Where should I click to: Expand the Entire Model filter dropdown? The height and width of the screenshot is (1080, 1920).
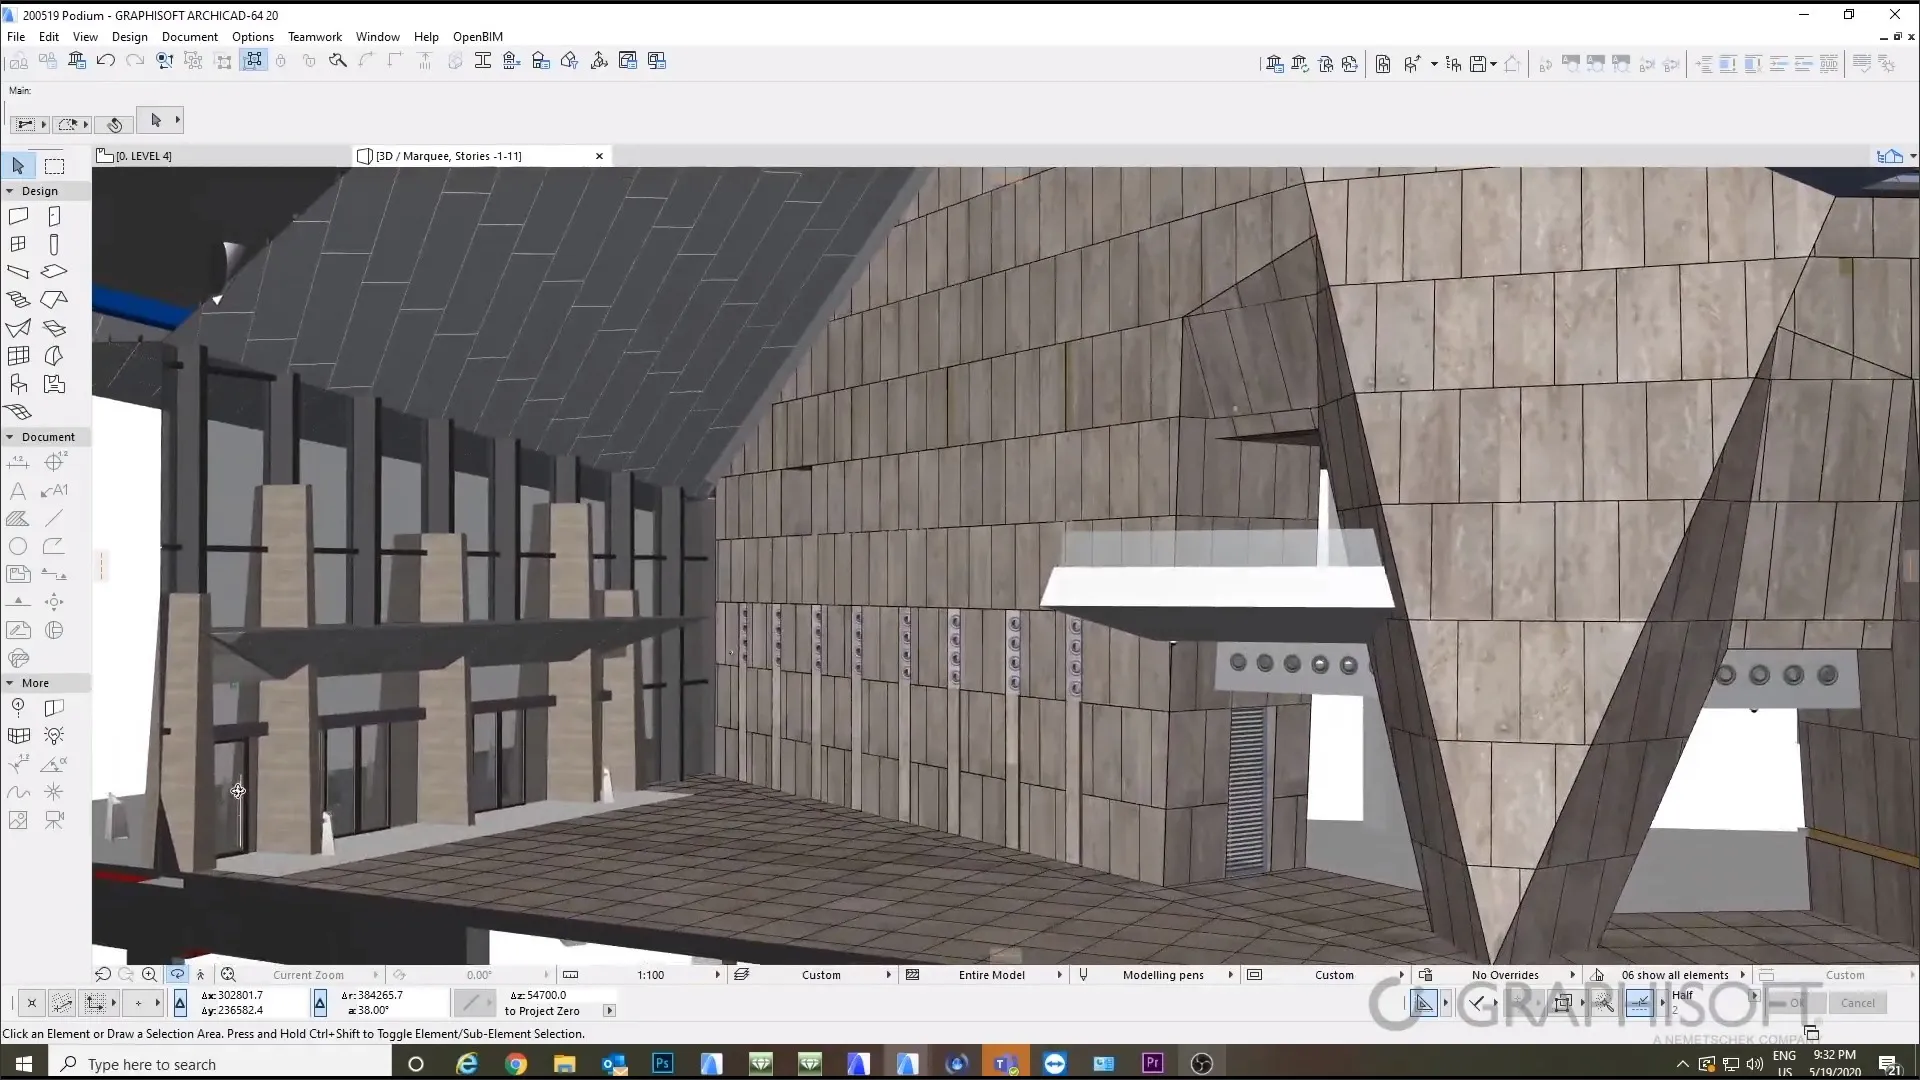pos(1058,974)
